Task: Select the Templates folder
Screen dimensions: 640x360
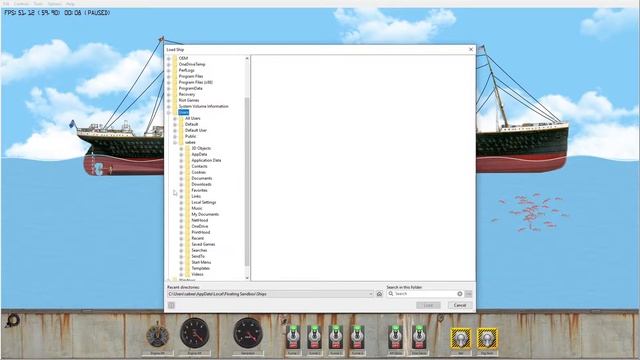Action: (200, 268)
